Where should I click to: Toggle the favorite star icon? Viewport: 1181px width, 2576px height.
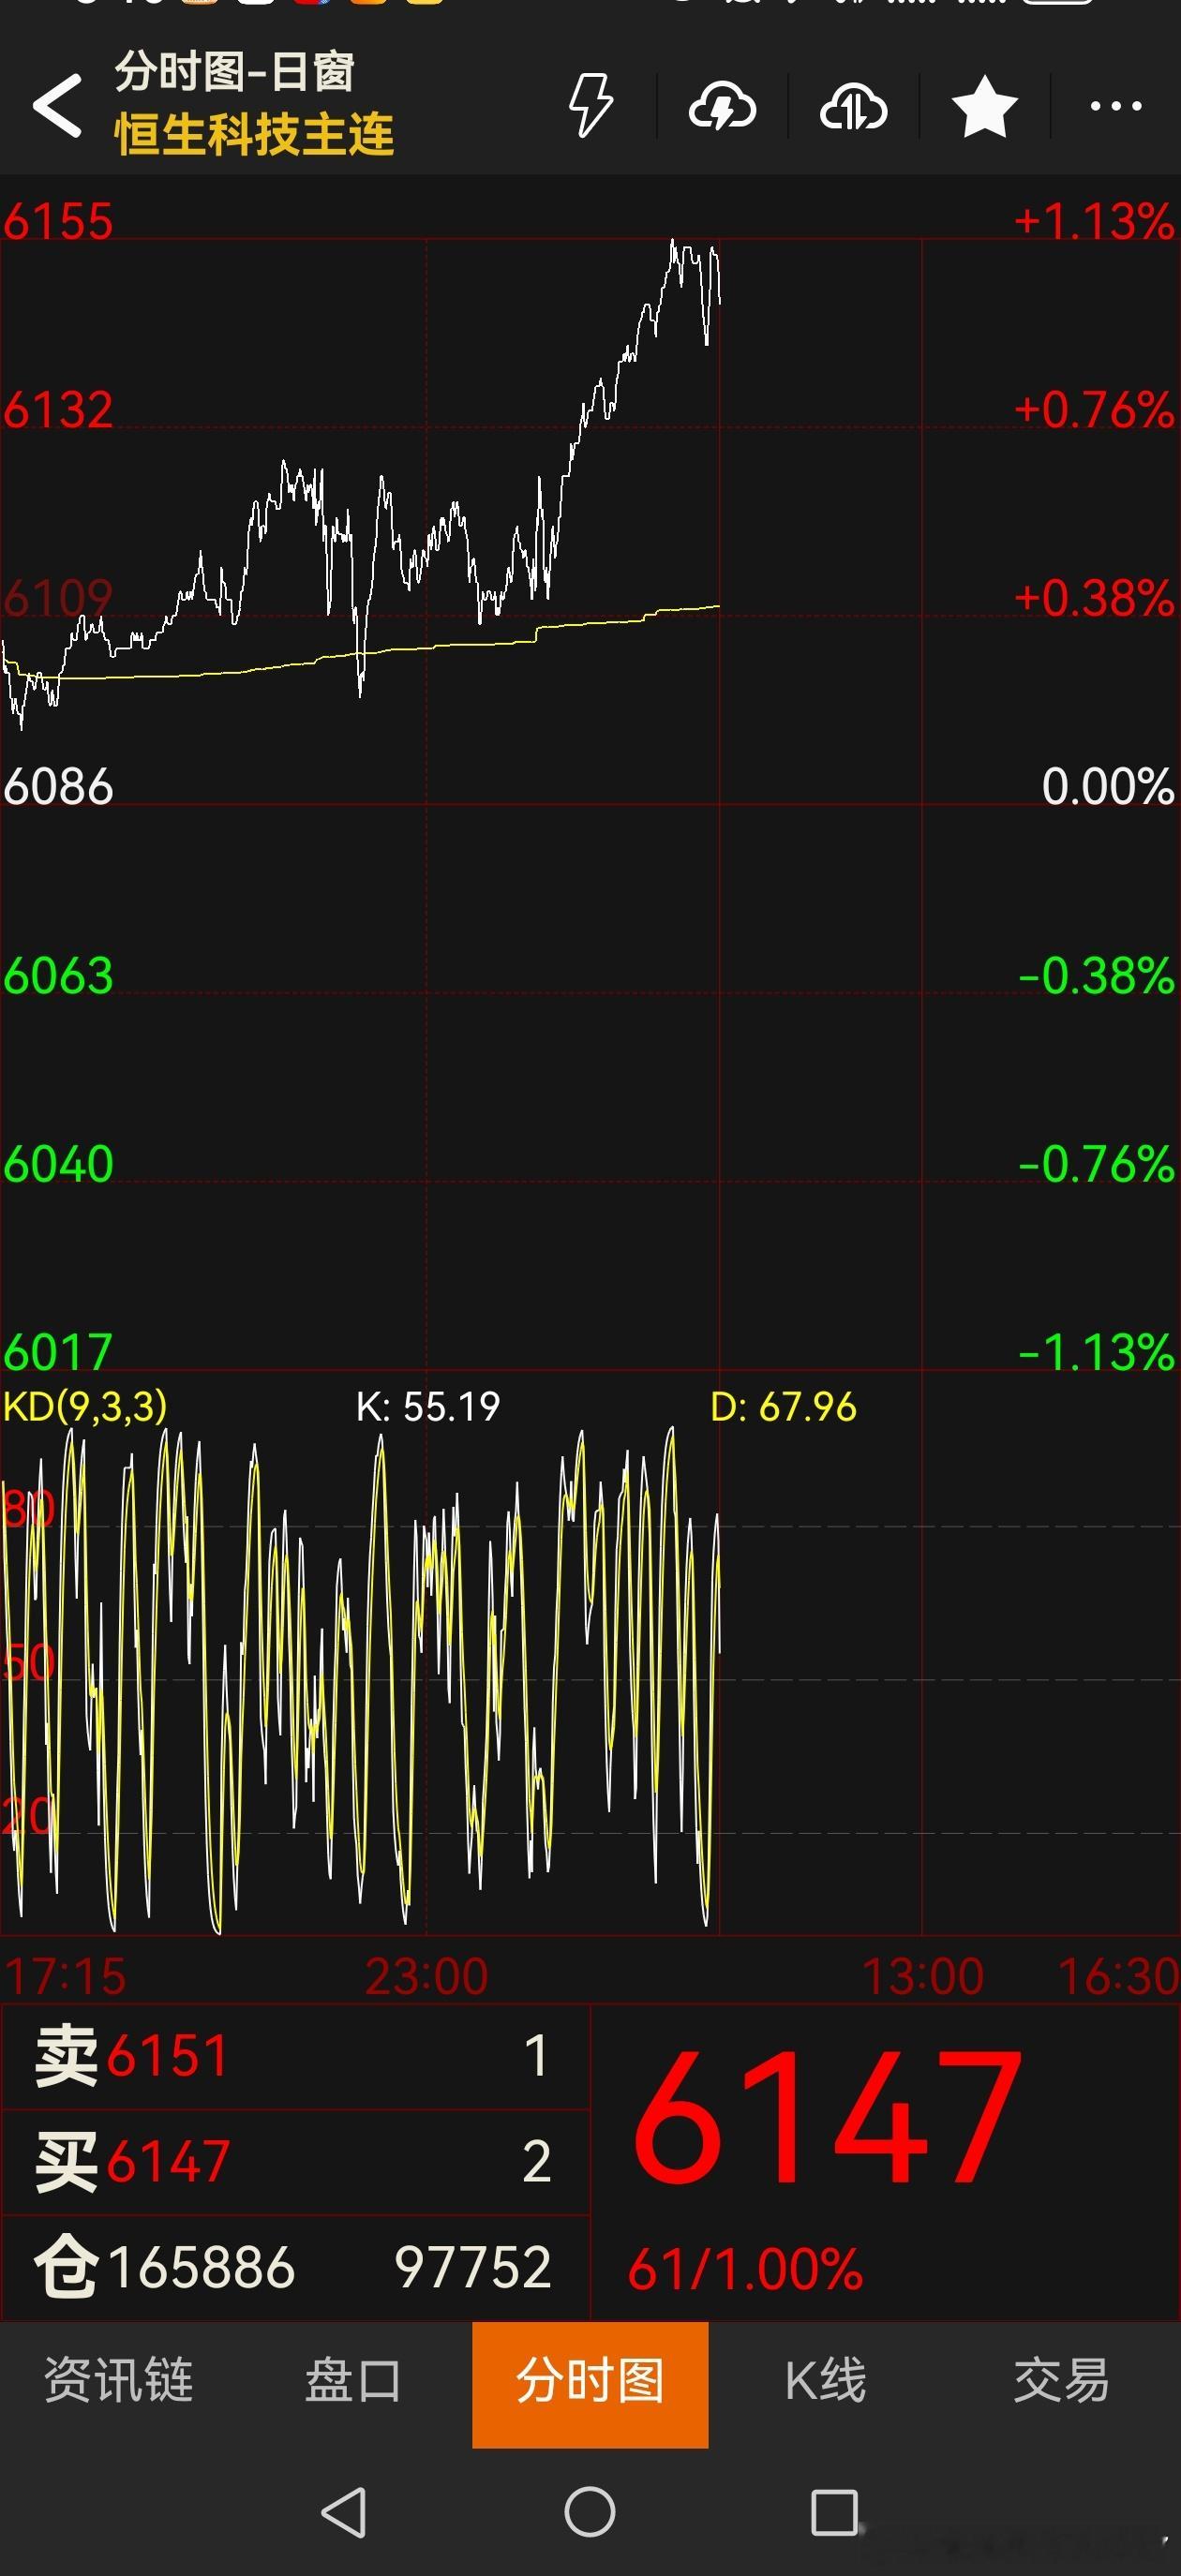coord(984,106)
